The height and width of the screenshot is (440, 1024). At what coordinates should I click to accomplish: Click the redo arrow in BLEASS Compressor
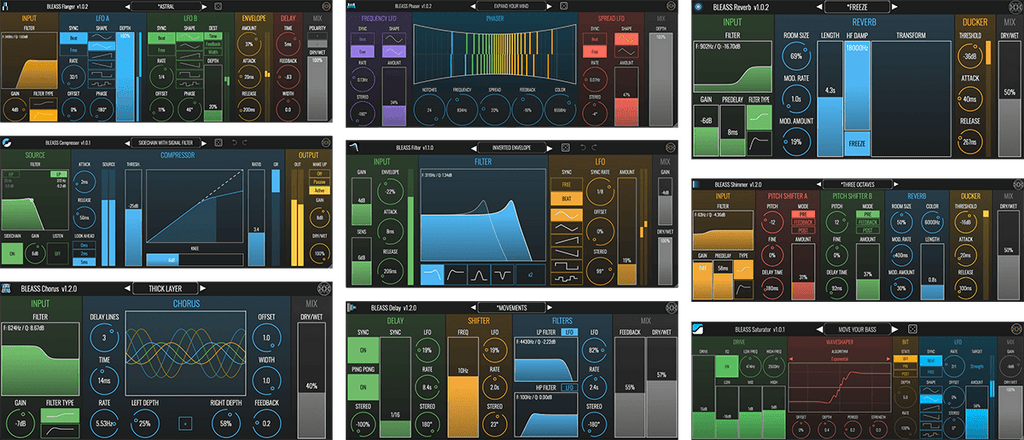pyautogui.click(x=244, y=143)
